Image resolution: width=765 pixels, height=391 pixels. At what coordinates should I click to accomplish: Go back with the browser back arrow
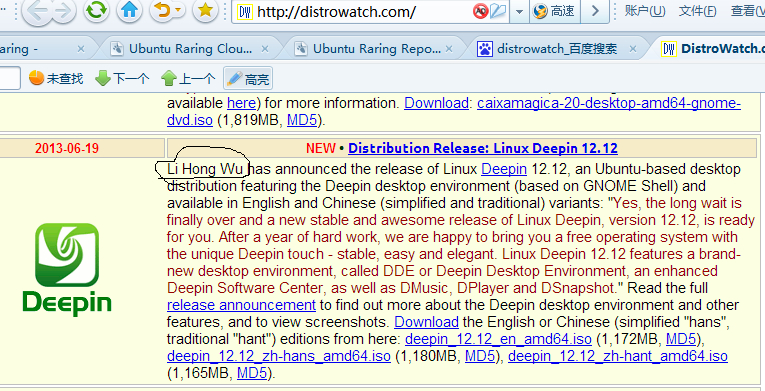pyautogui.click(x=37, y=12)
